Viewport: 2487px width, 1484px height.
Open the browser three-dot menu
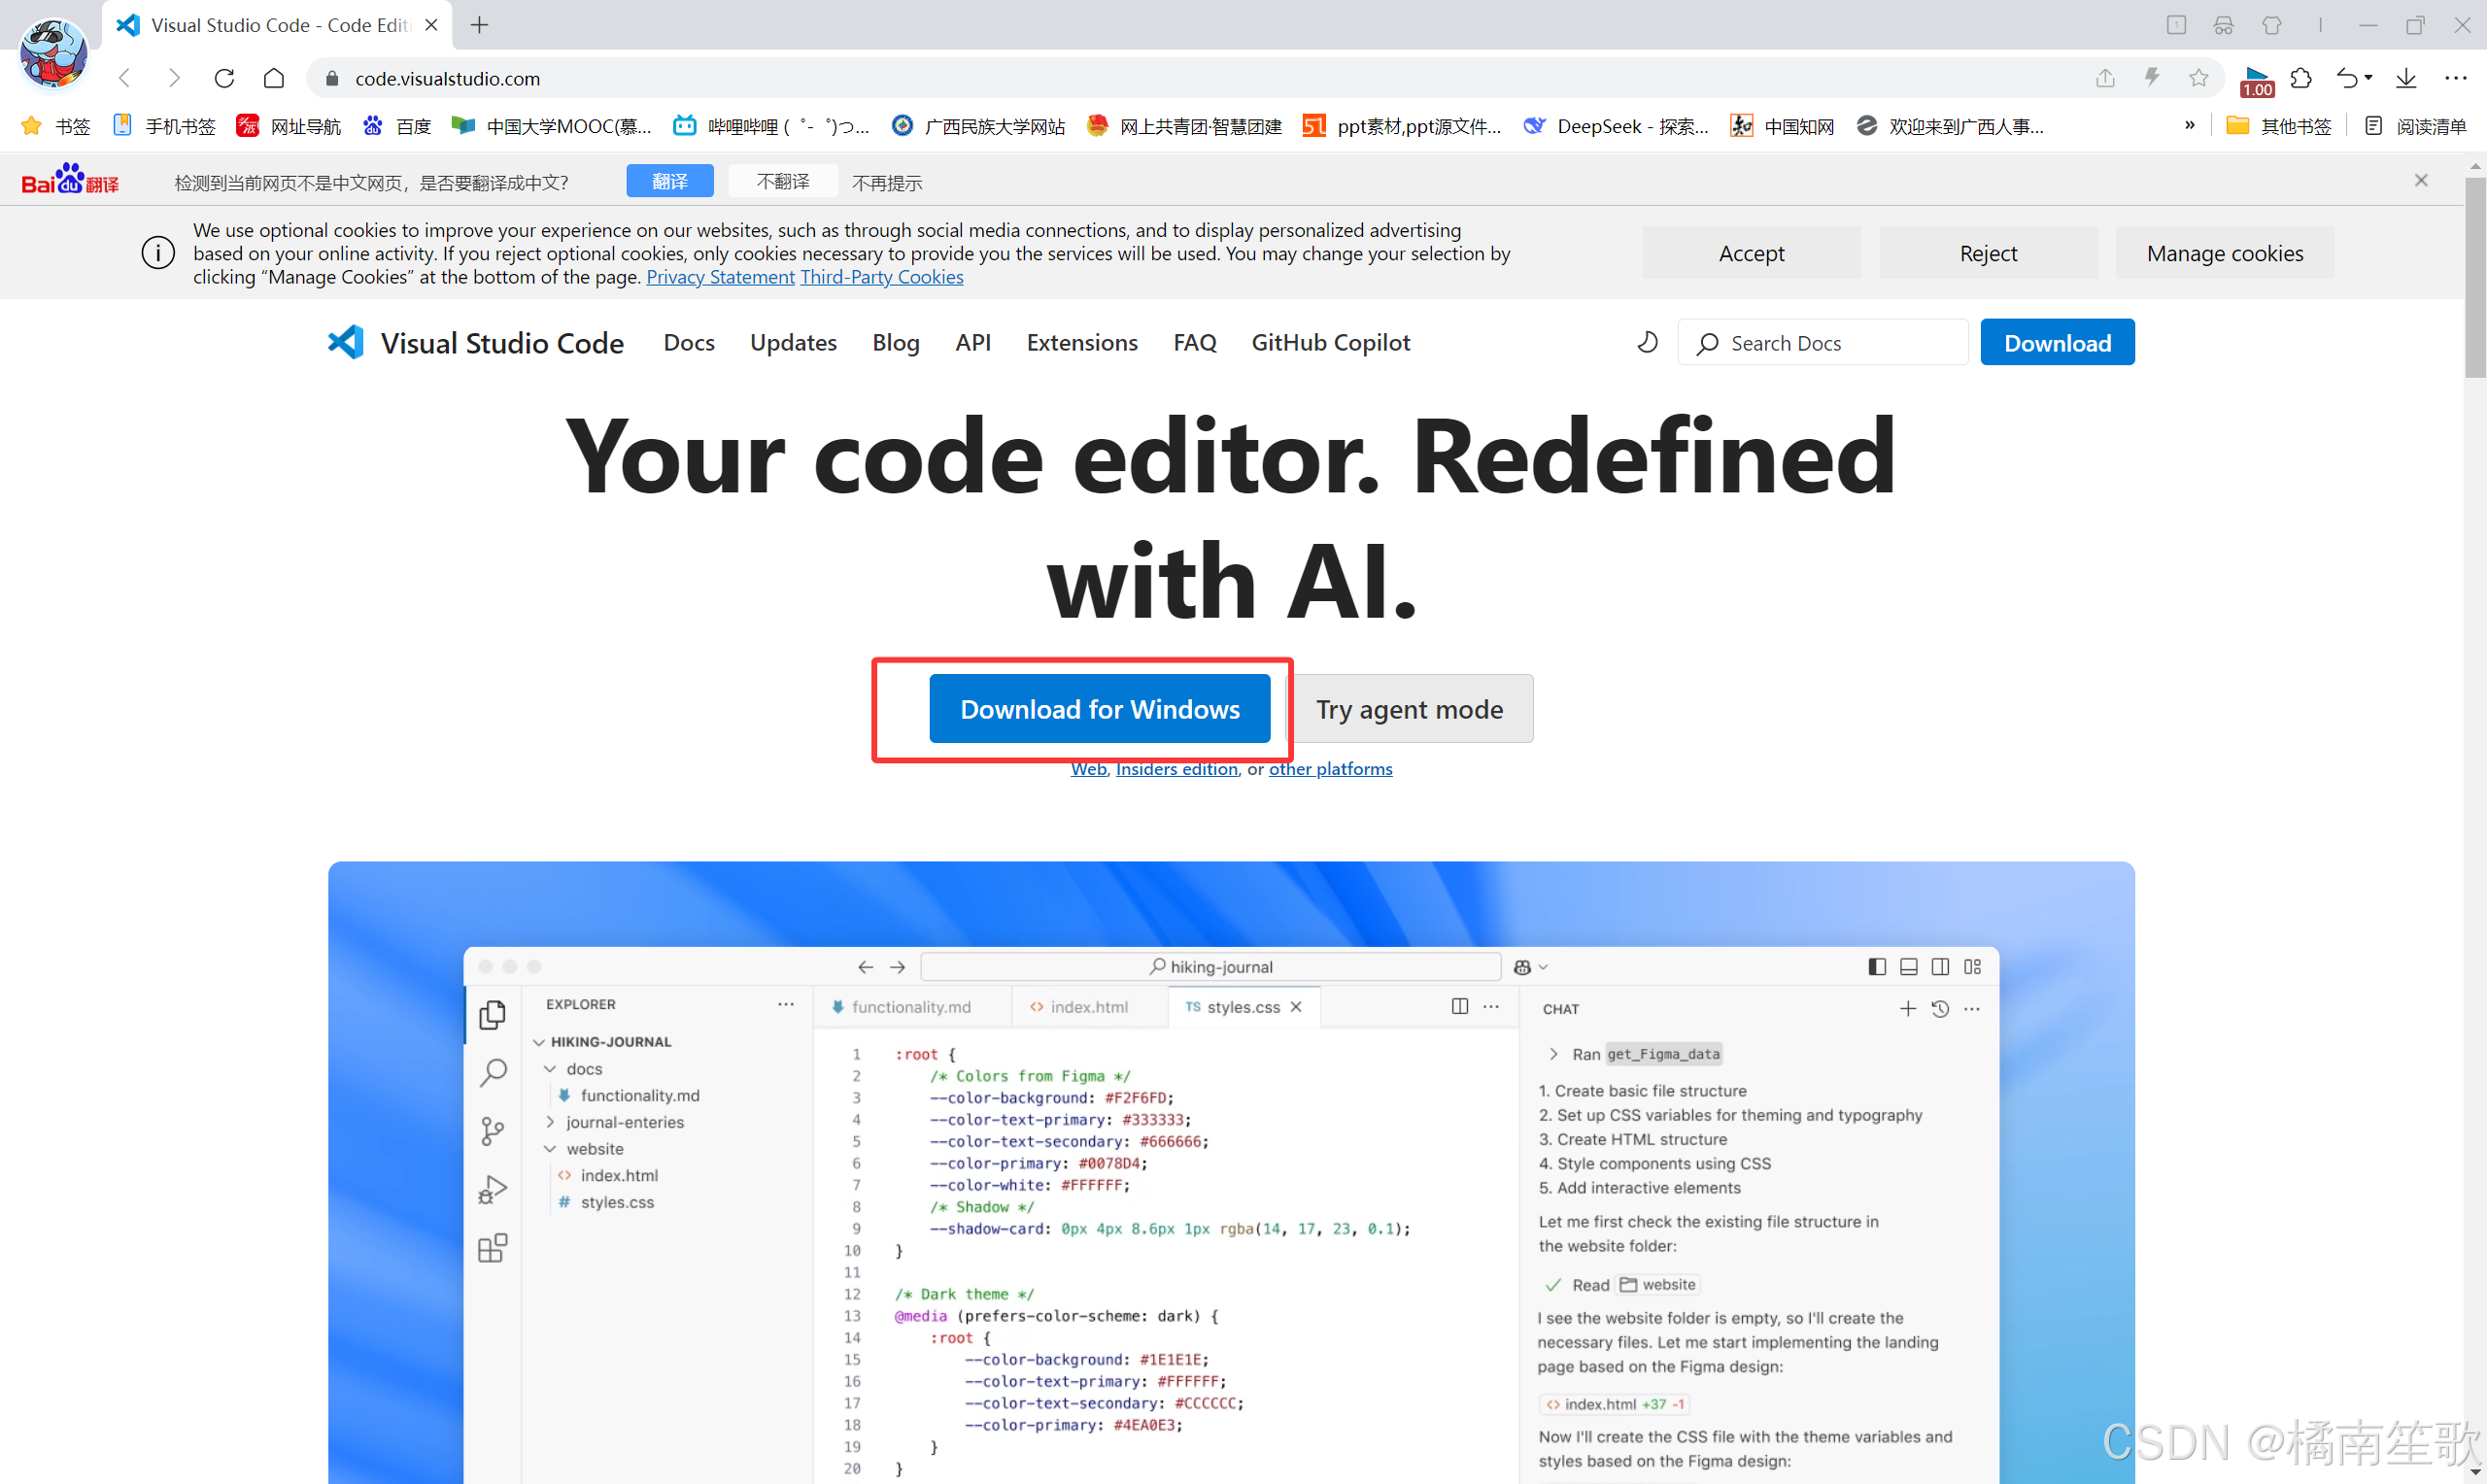coord(2456,78)
